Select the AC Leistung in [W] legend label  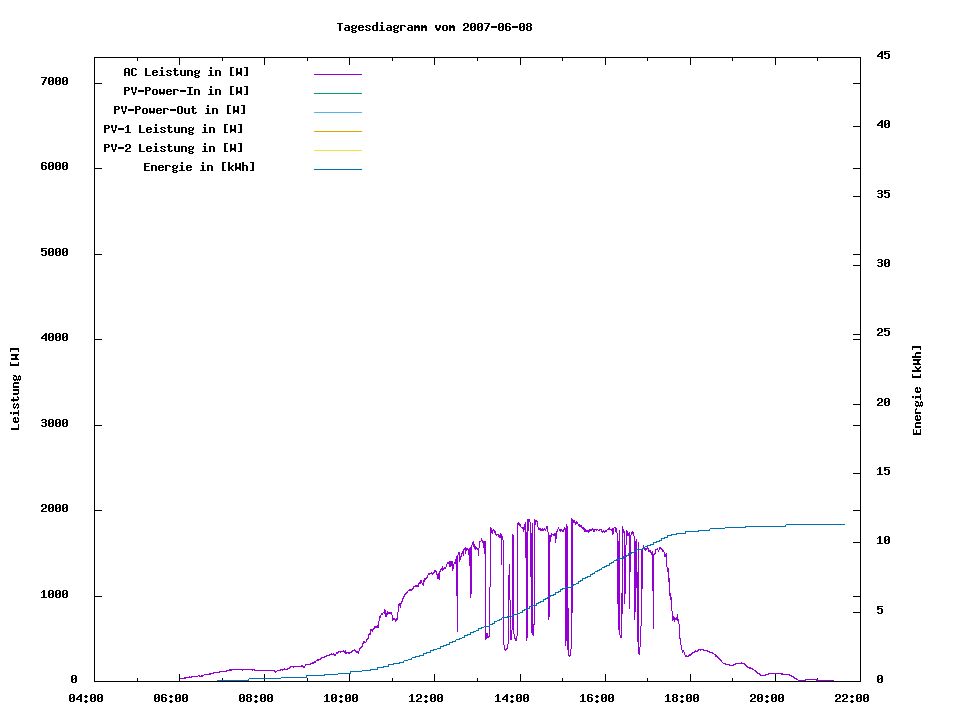click(x=186, y=72)
